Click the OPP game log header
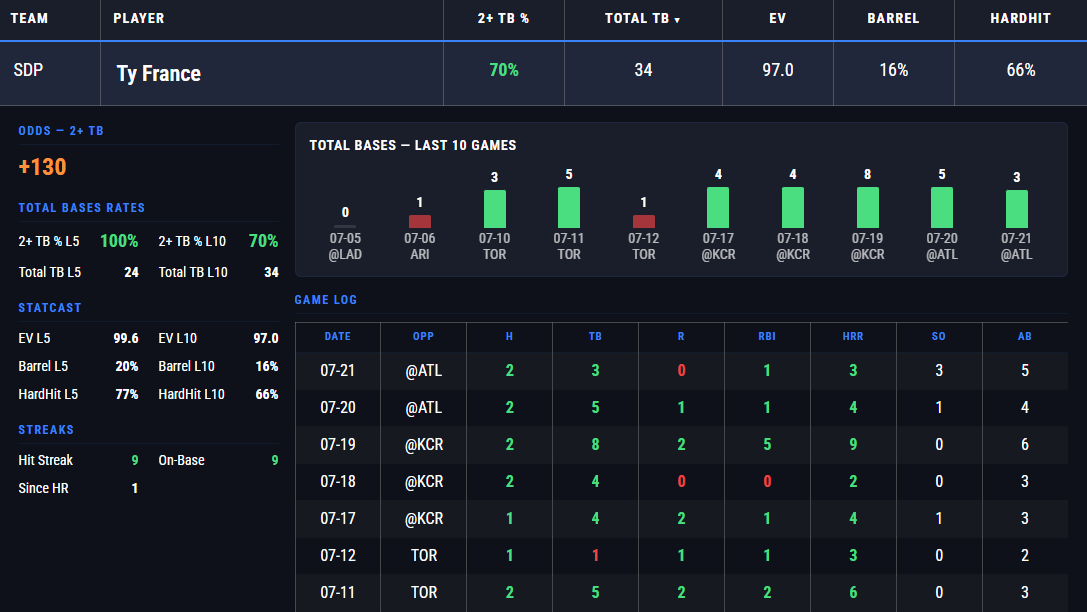Image resolution: width=1087 pixels, height=612 pixels. pyautogui.click(x=423, y=336)
